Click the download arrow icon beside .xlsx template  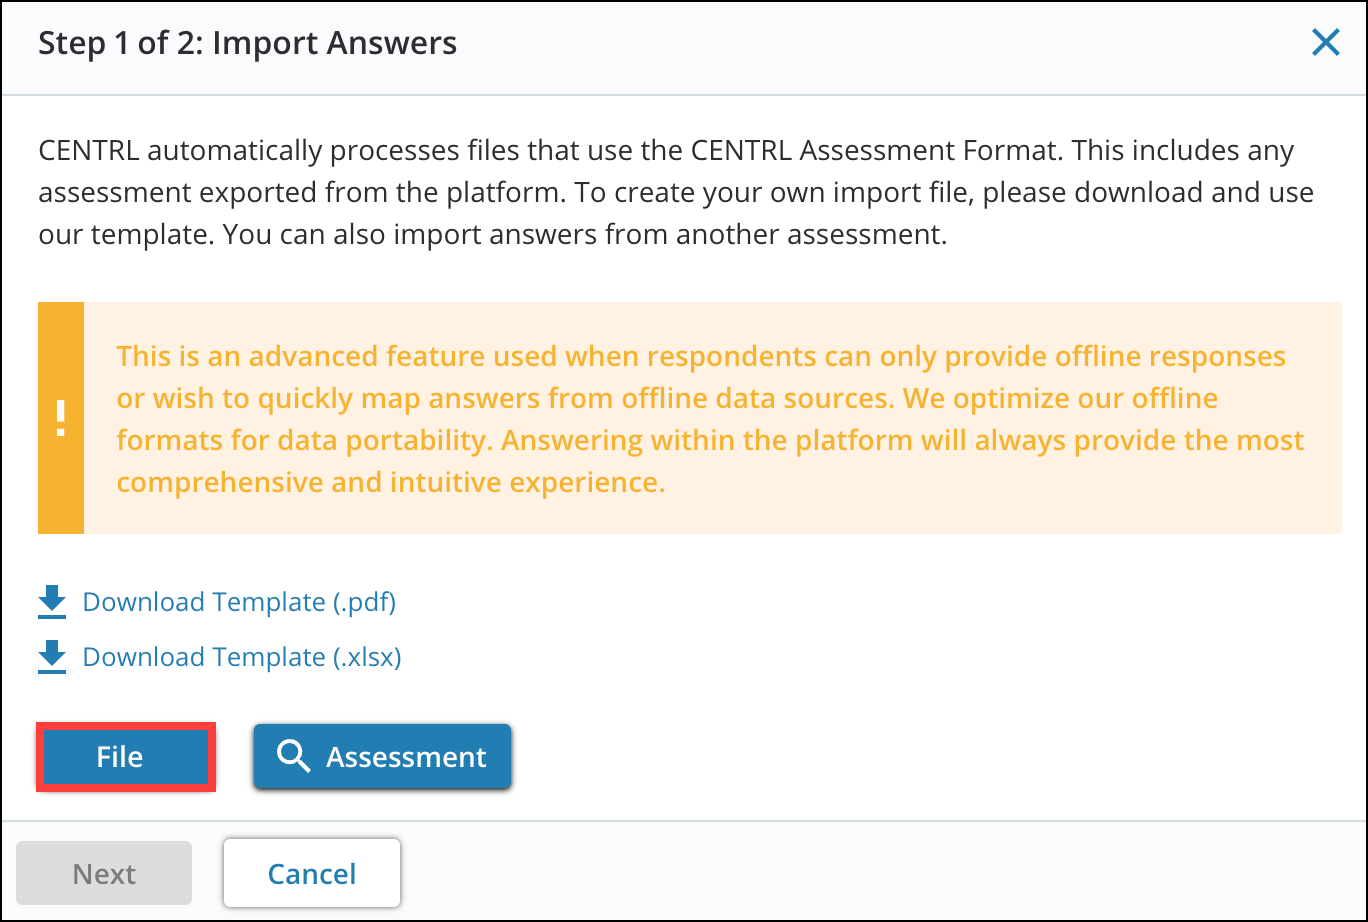click(52, 657)
